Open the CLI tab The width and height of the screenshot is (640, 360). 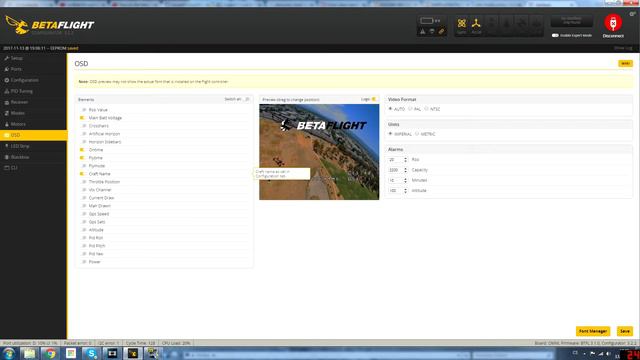33,168
